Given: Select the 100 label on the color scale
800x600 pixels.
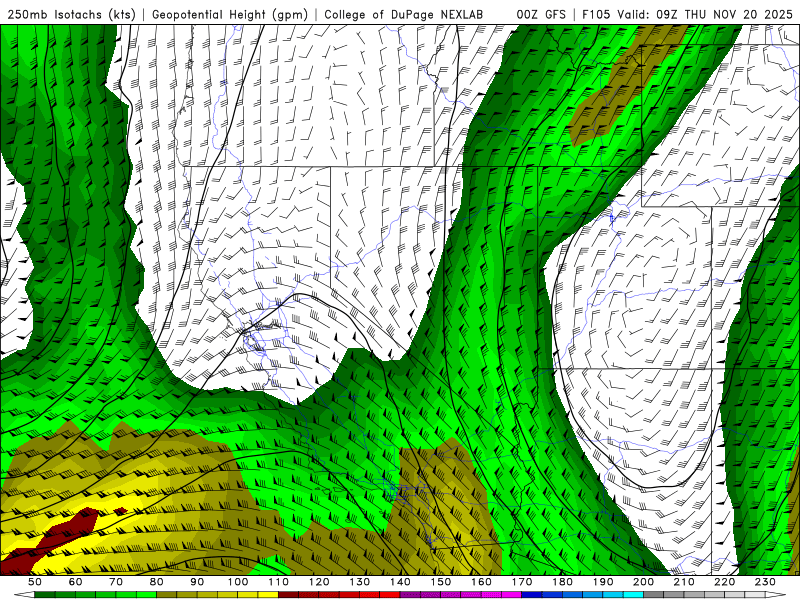Looking at the screenshot, I should point(238,582).
